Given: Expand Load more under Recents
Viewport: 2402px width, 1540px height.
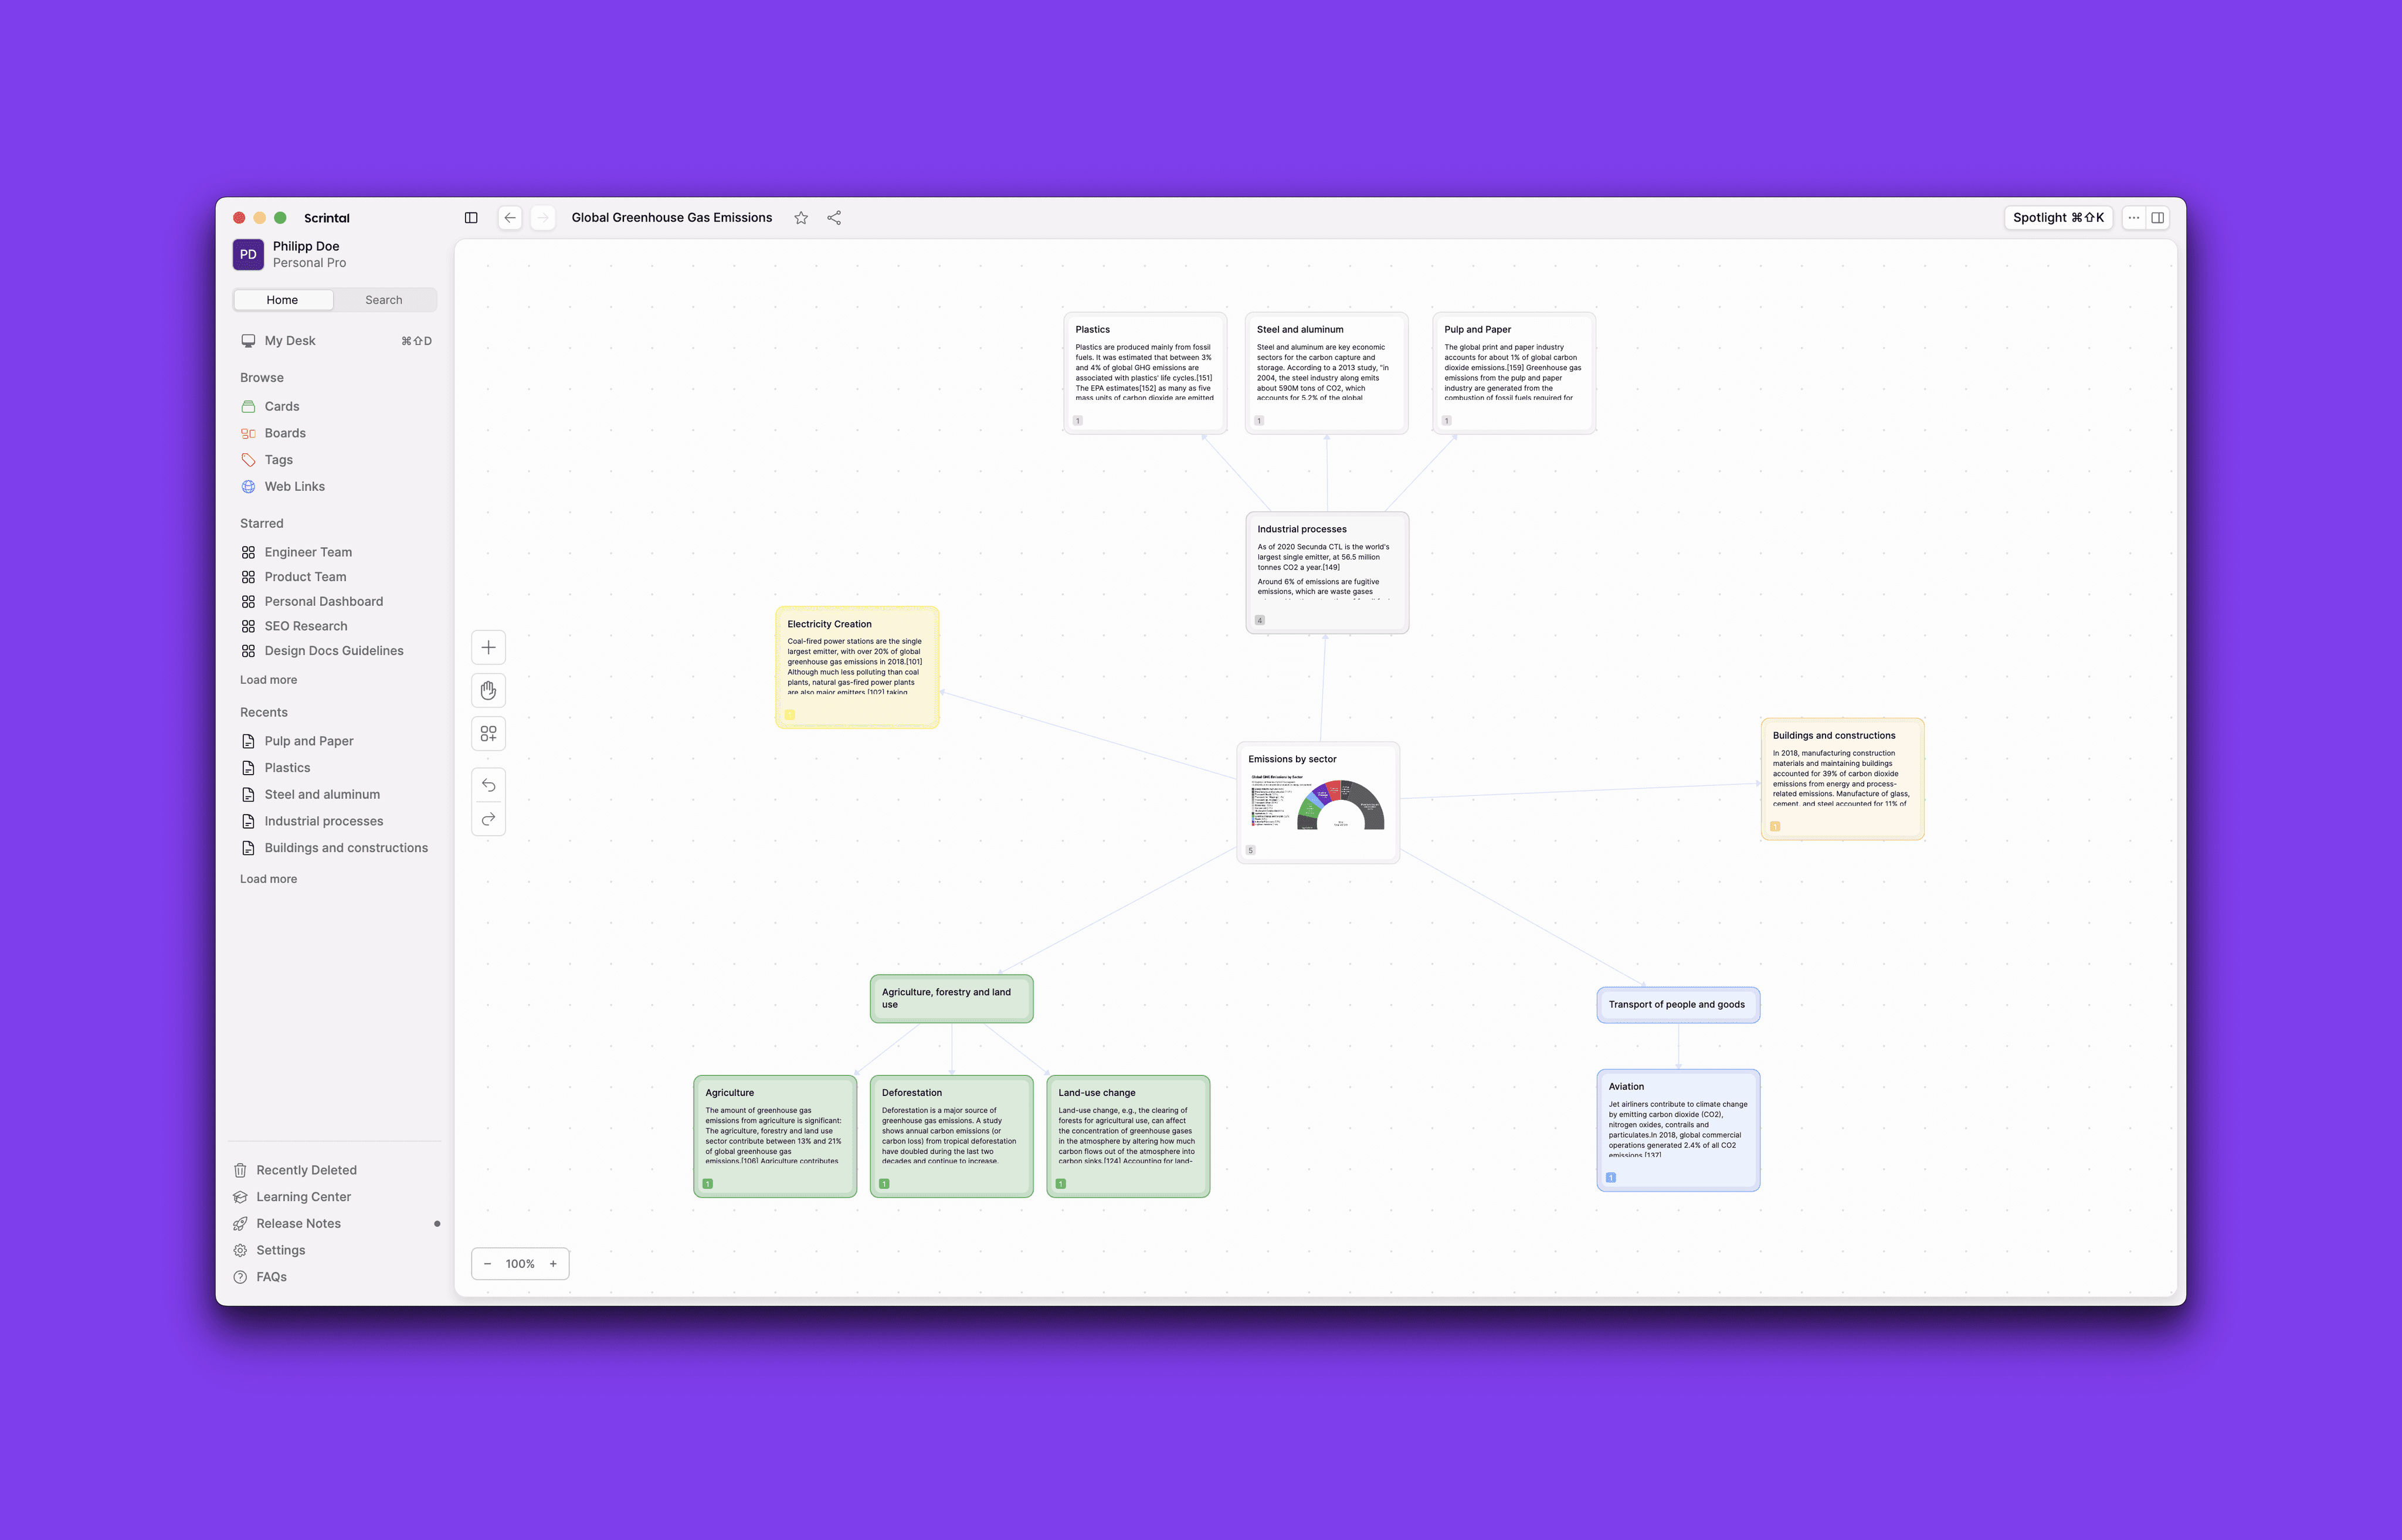Looking at the screenshot, I should point(268,879).
